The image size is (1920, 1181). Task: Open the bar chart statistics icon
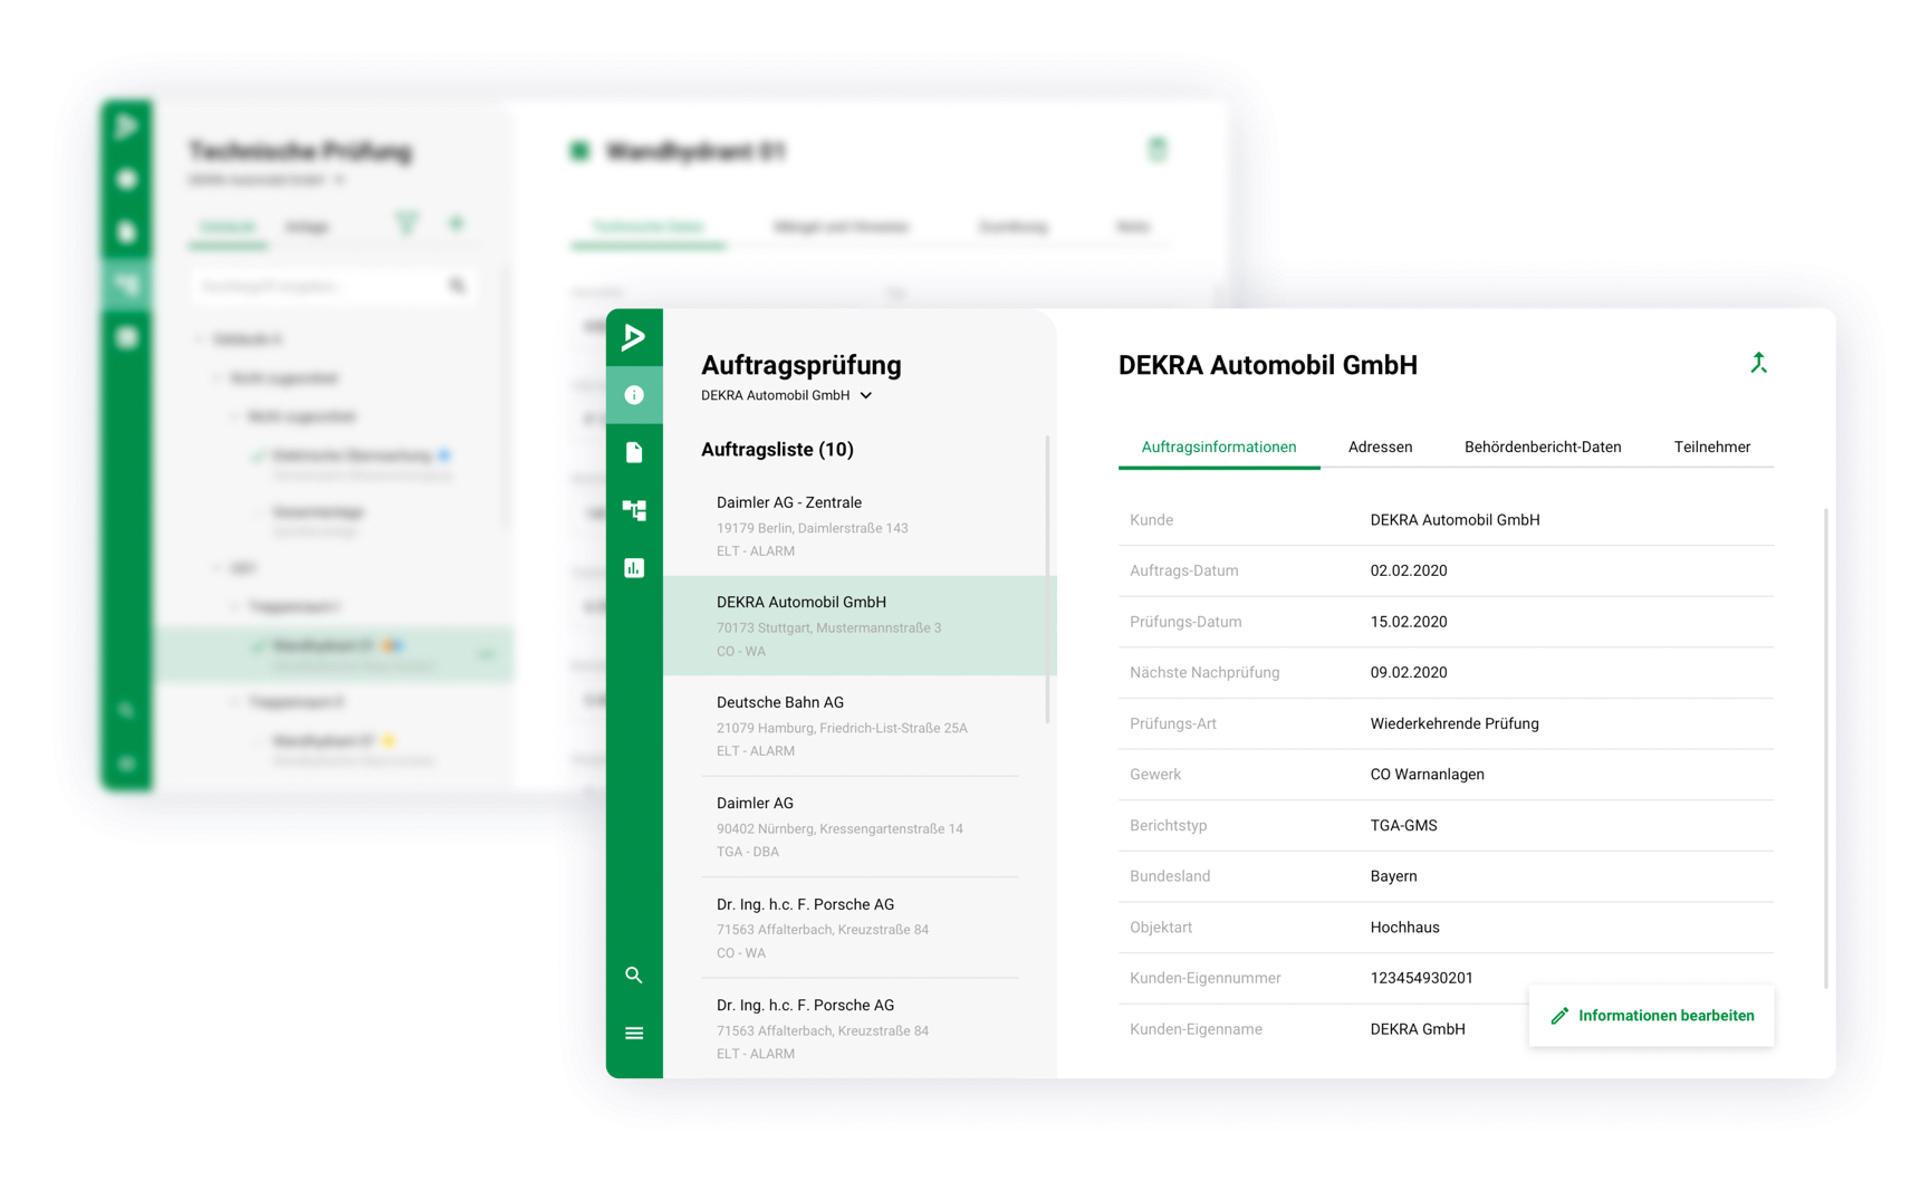click(634, 568)
